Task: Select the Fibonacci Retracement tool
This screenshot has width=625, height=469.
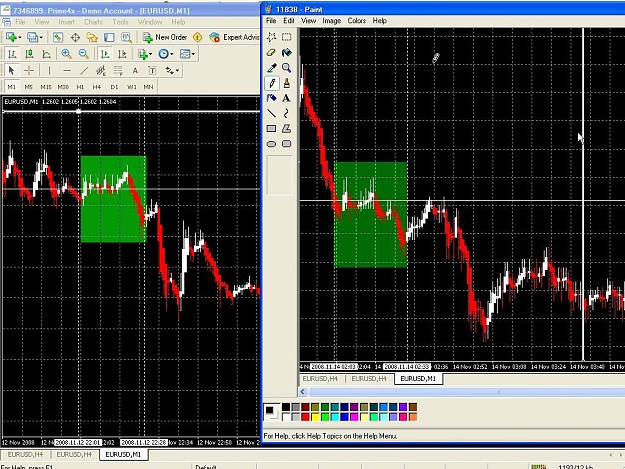Action: (x=118, y=71)
